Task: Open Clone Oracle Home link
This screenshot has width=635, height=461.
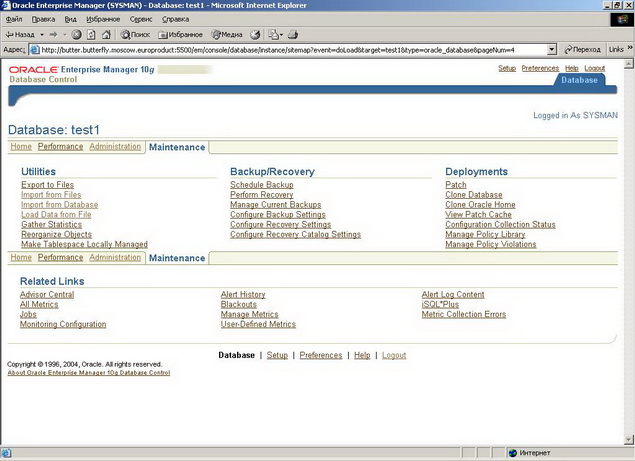Action: click(480, 205)
